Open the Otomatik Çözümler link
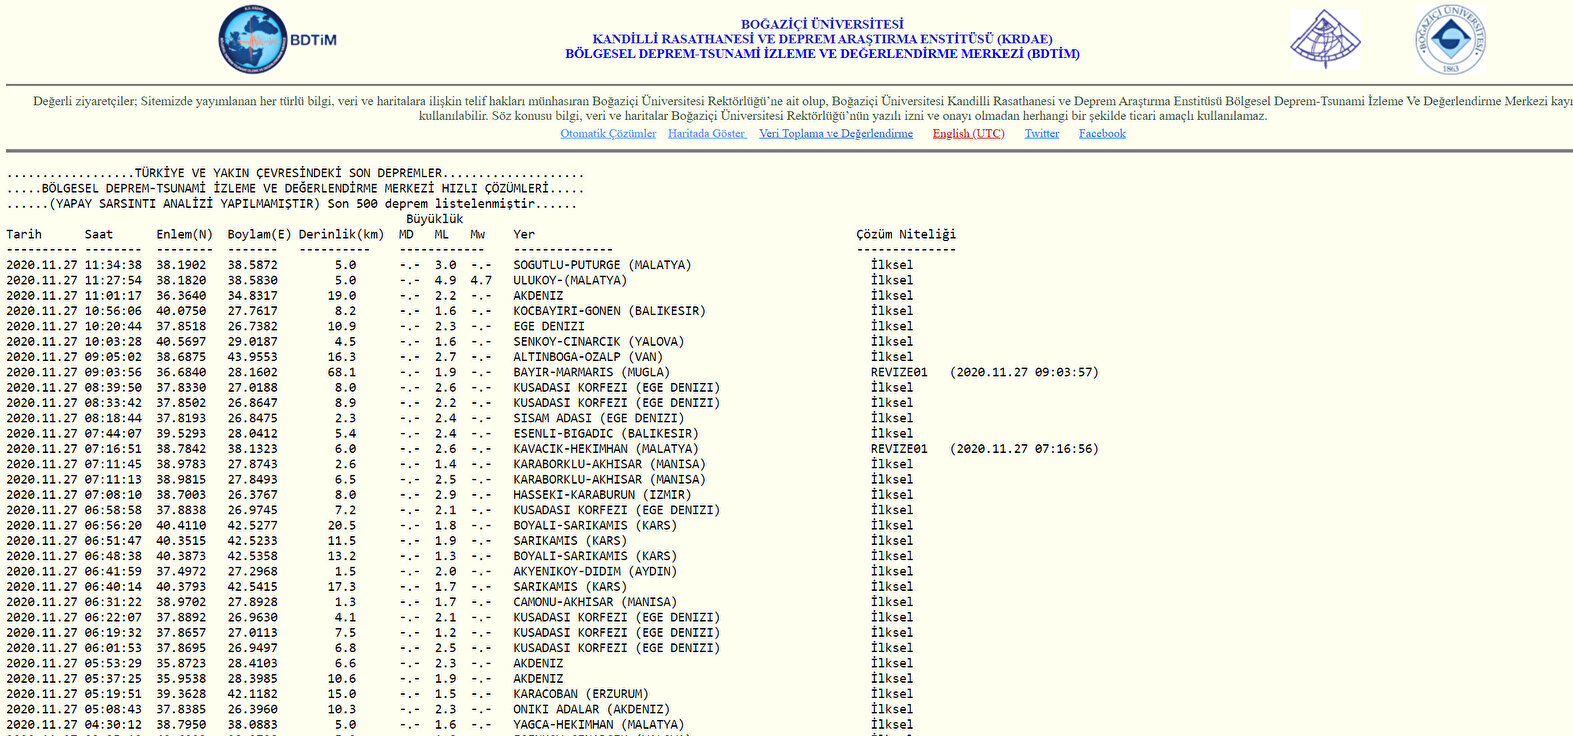1573x736 pixels. (x=608, y=134)
